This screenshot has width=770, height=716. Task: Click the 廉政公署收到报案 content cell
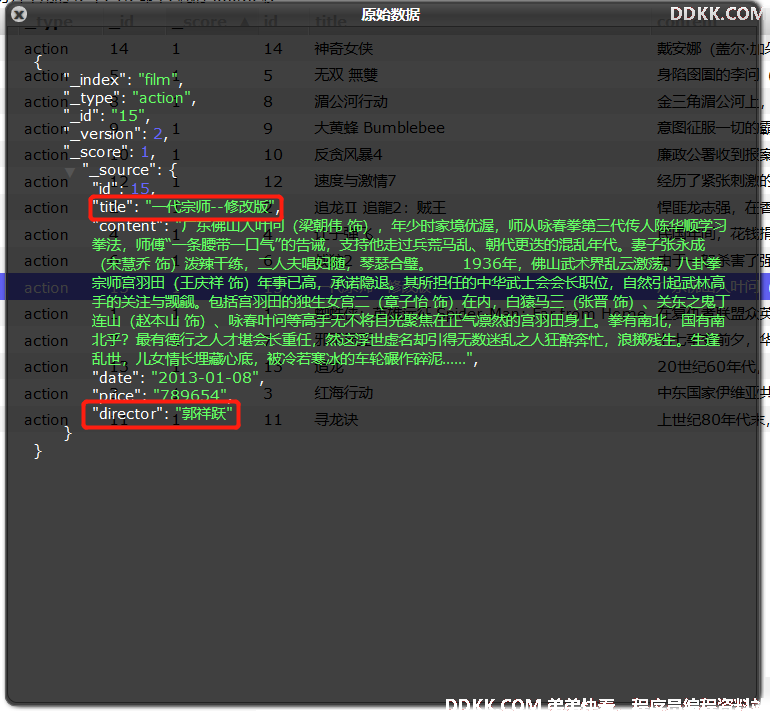pos(713,155)
